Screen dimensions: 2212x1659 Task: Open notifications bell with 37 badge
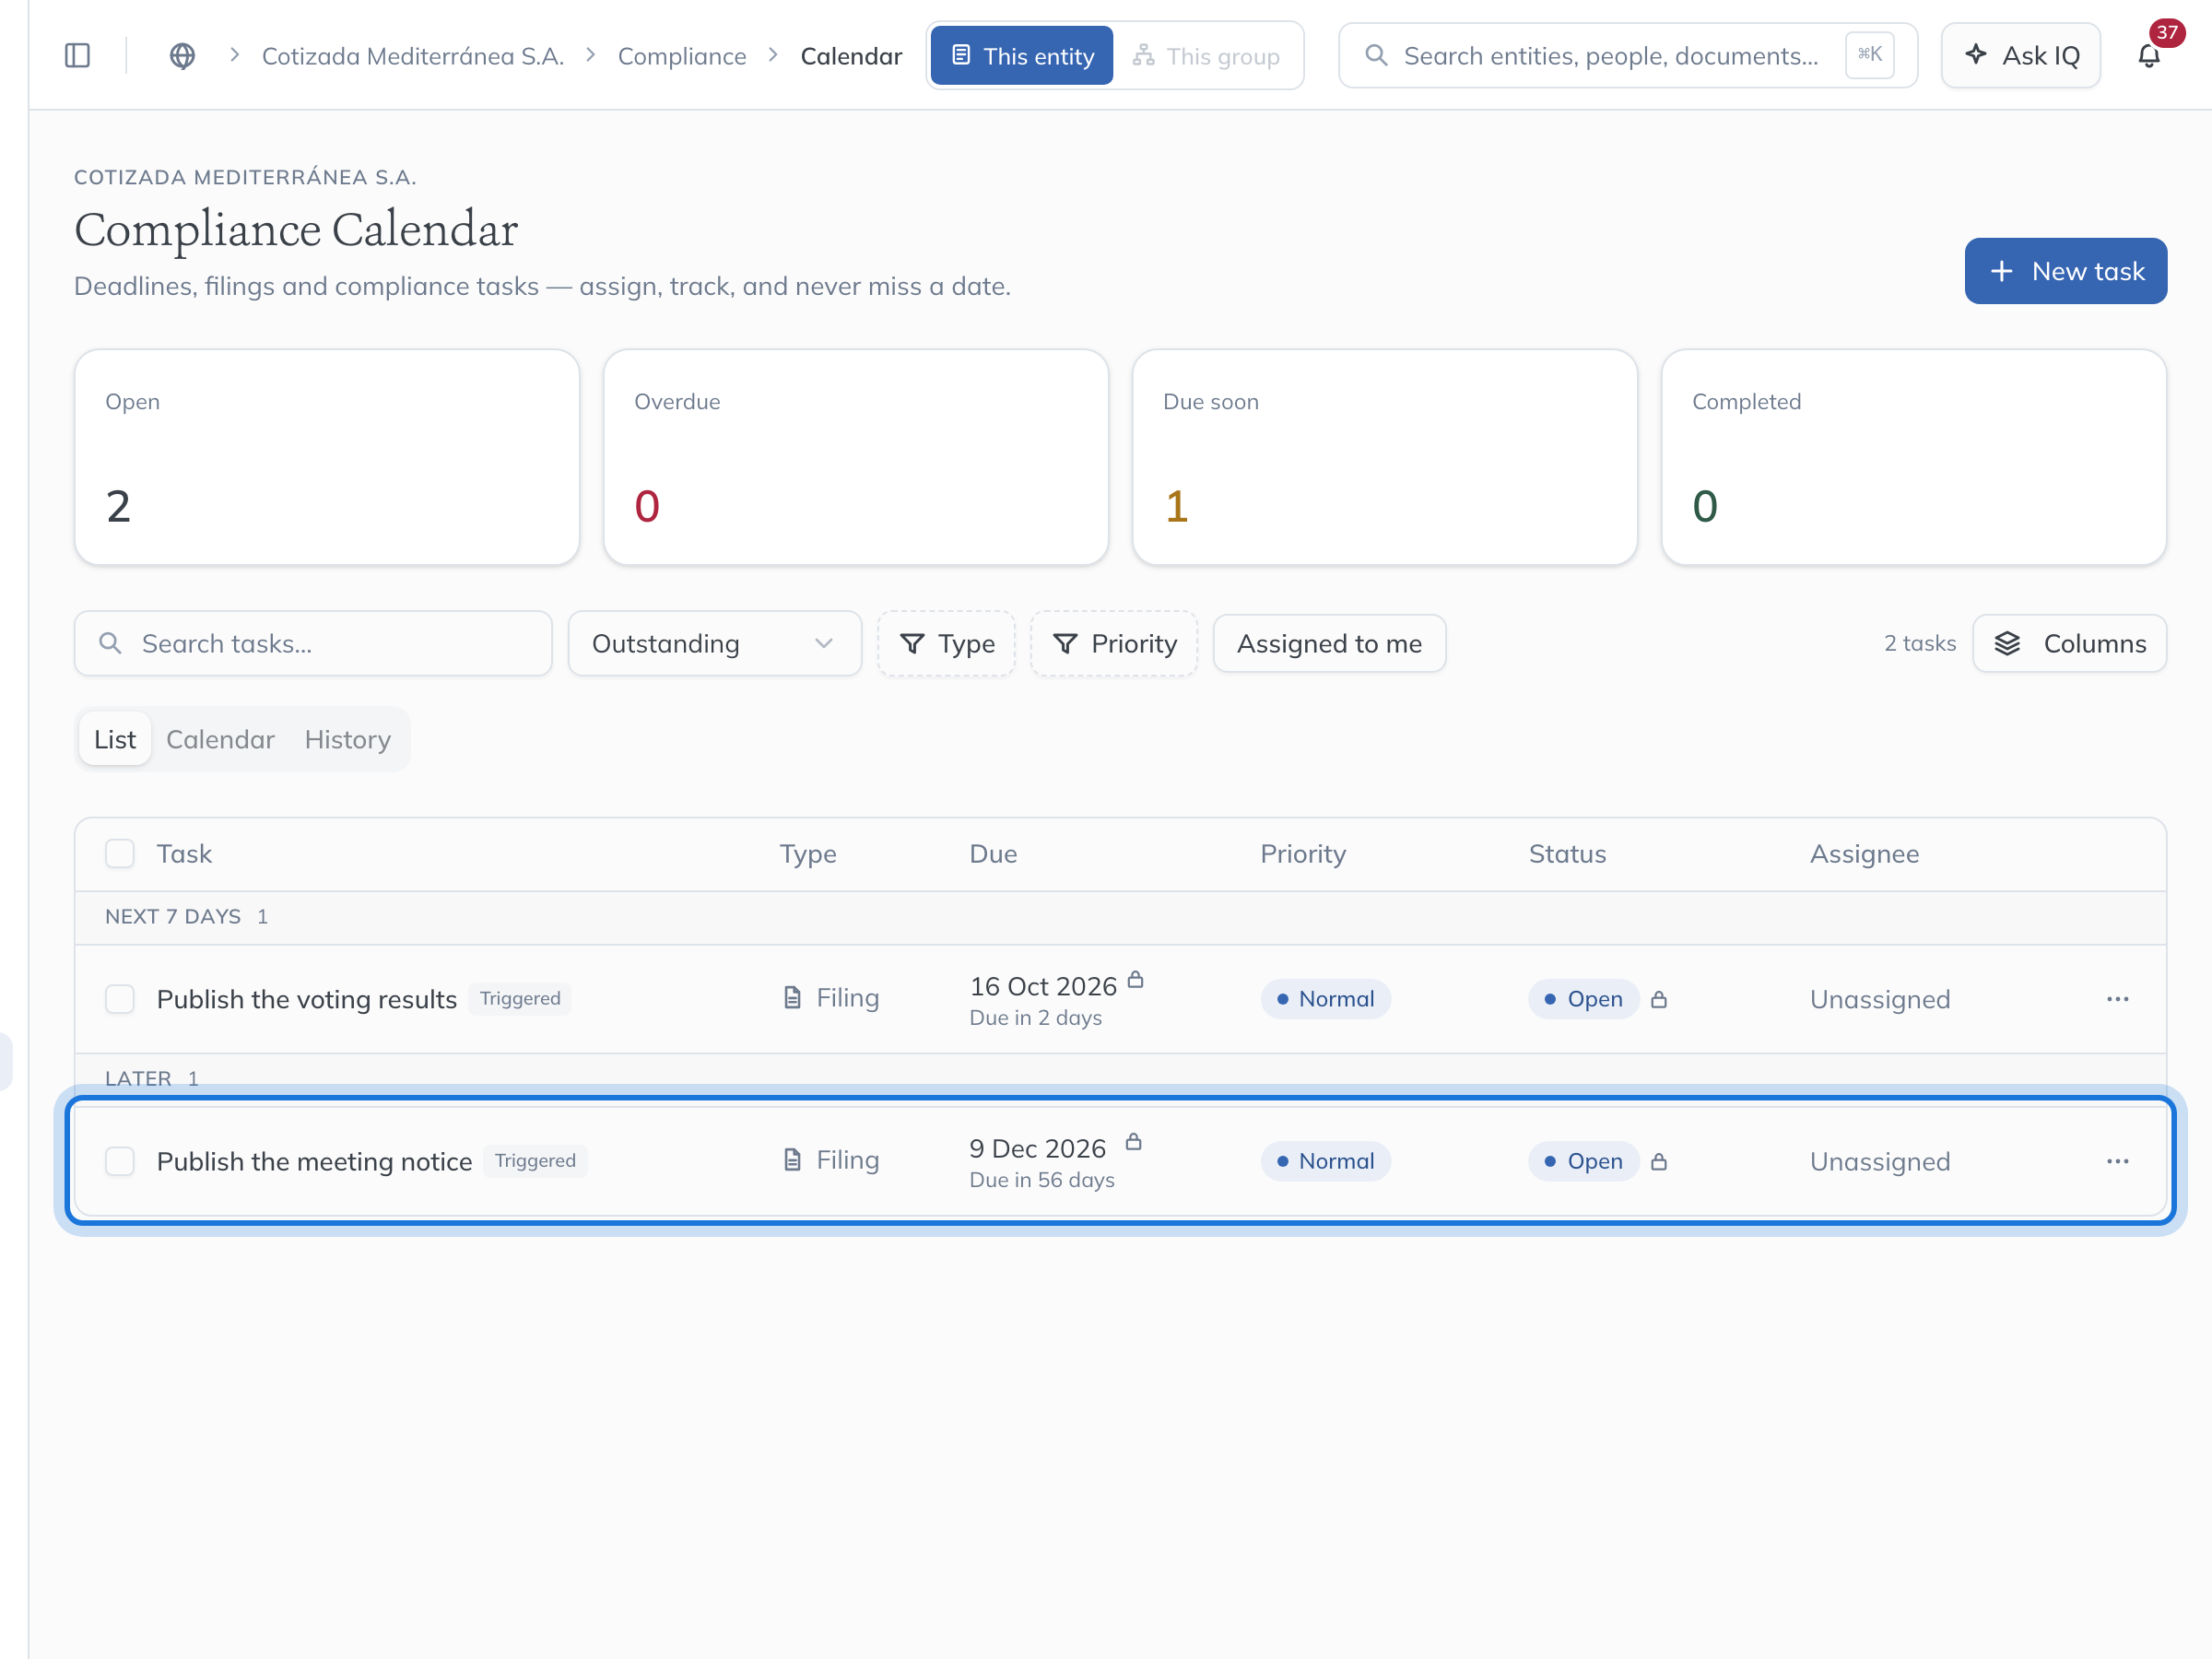click(x=2149, y=55)
